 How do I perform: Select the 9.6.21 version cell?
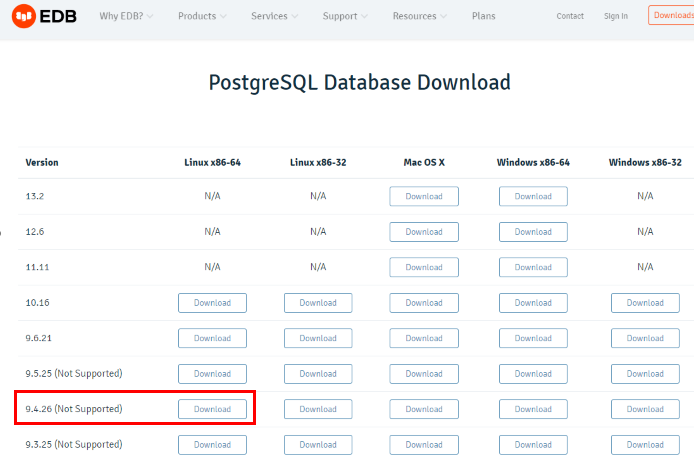[39, 338]
